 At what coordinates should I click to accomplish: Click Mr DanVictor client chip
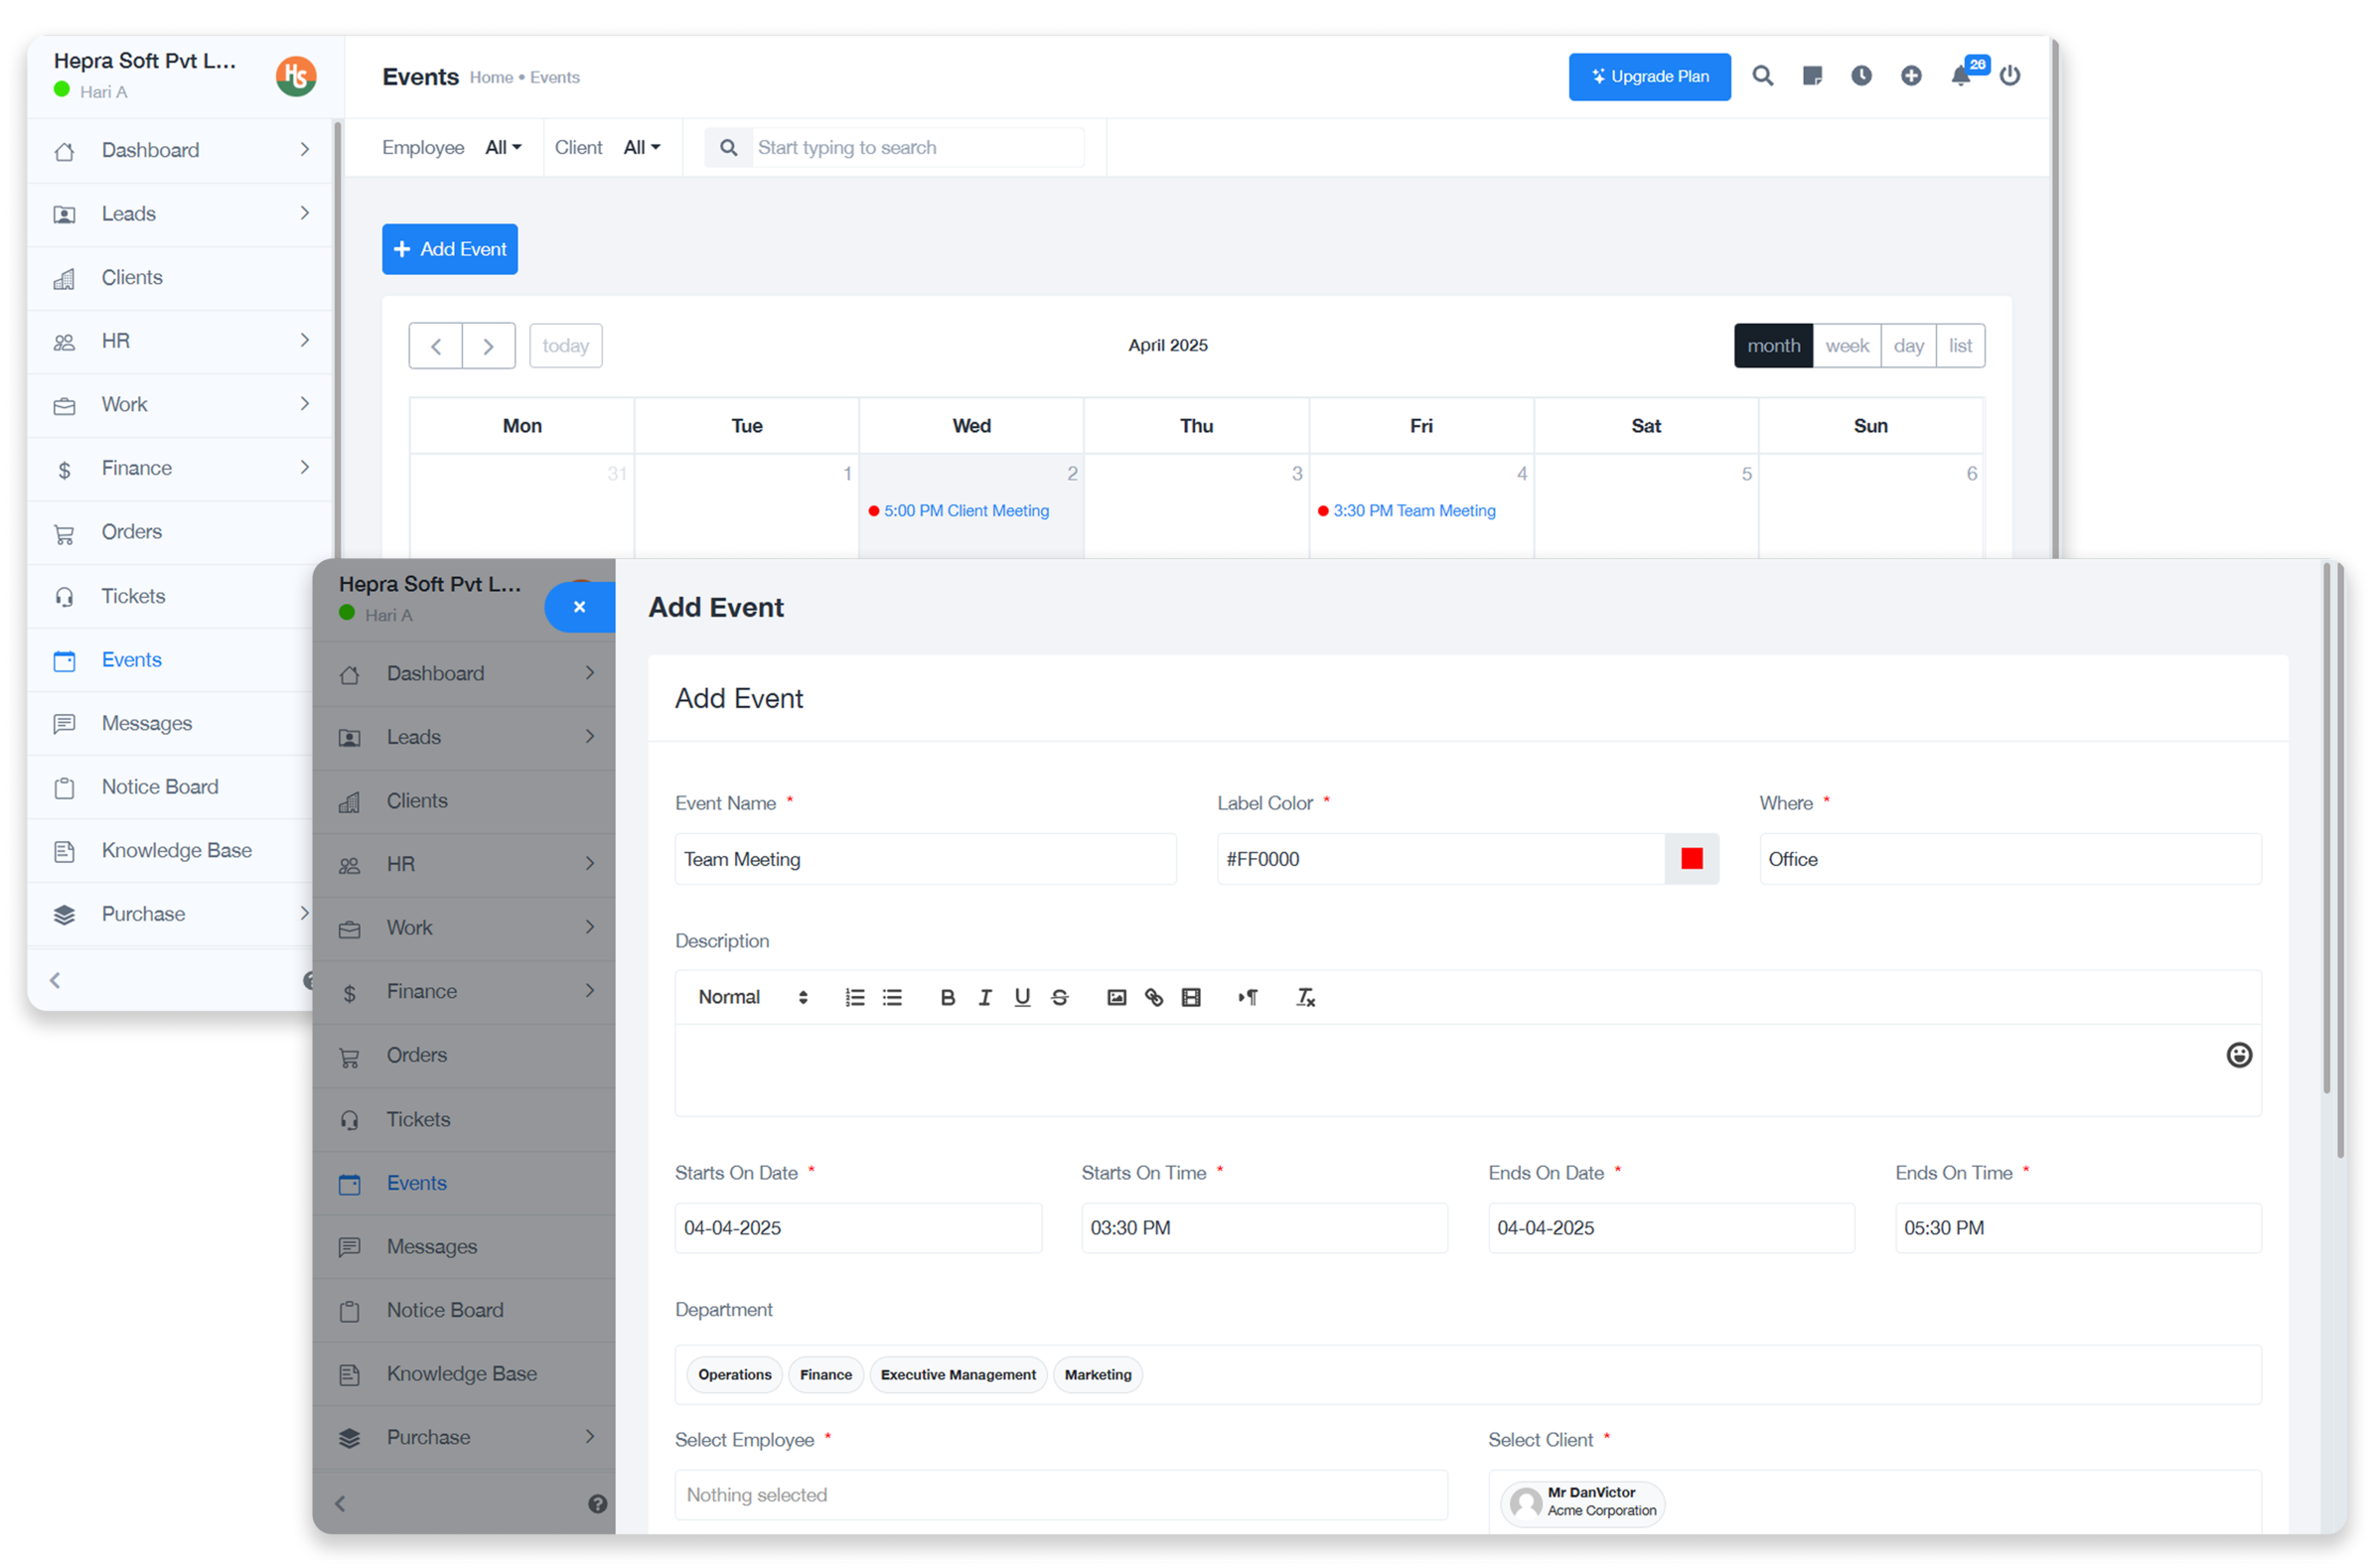point(1582,1502)
